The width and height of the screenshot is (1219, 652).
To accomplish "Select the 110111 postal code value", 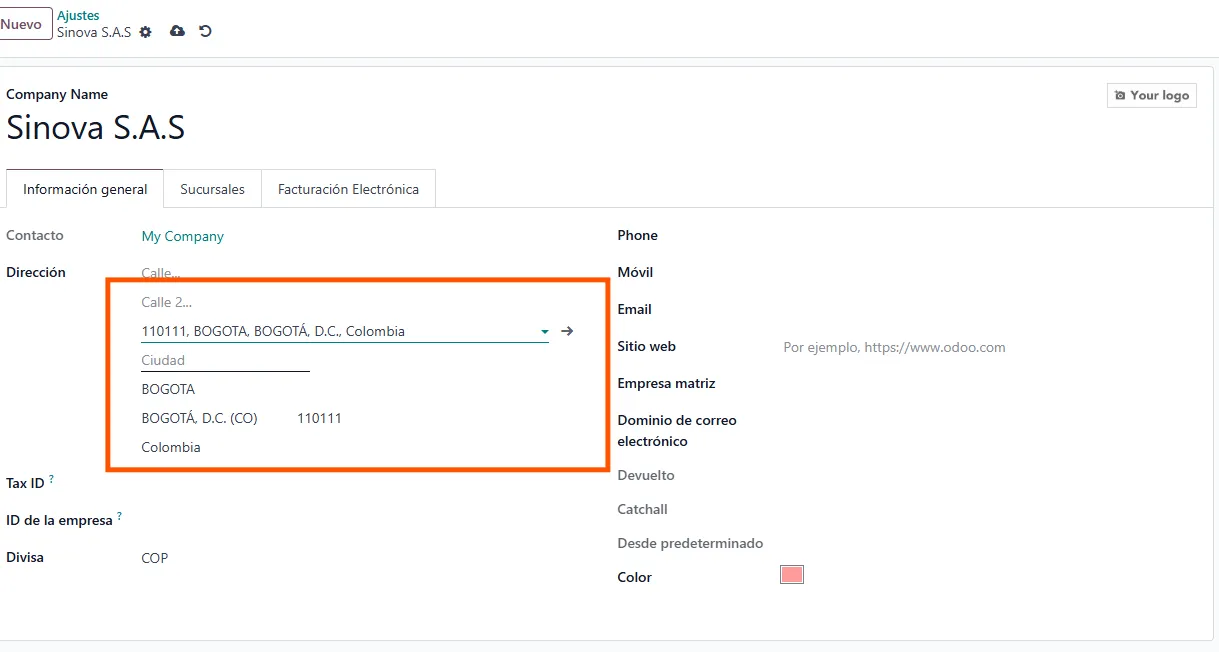I will tap(319, 418).
